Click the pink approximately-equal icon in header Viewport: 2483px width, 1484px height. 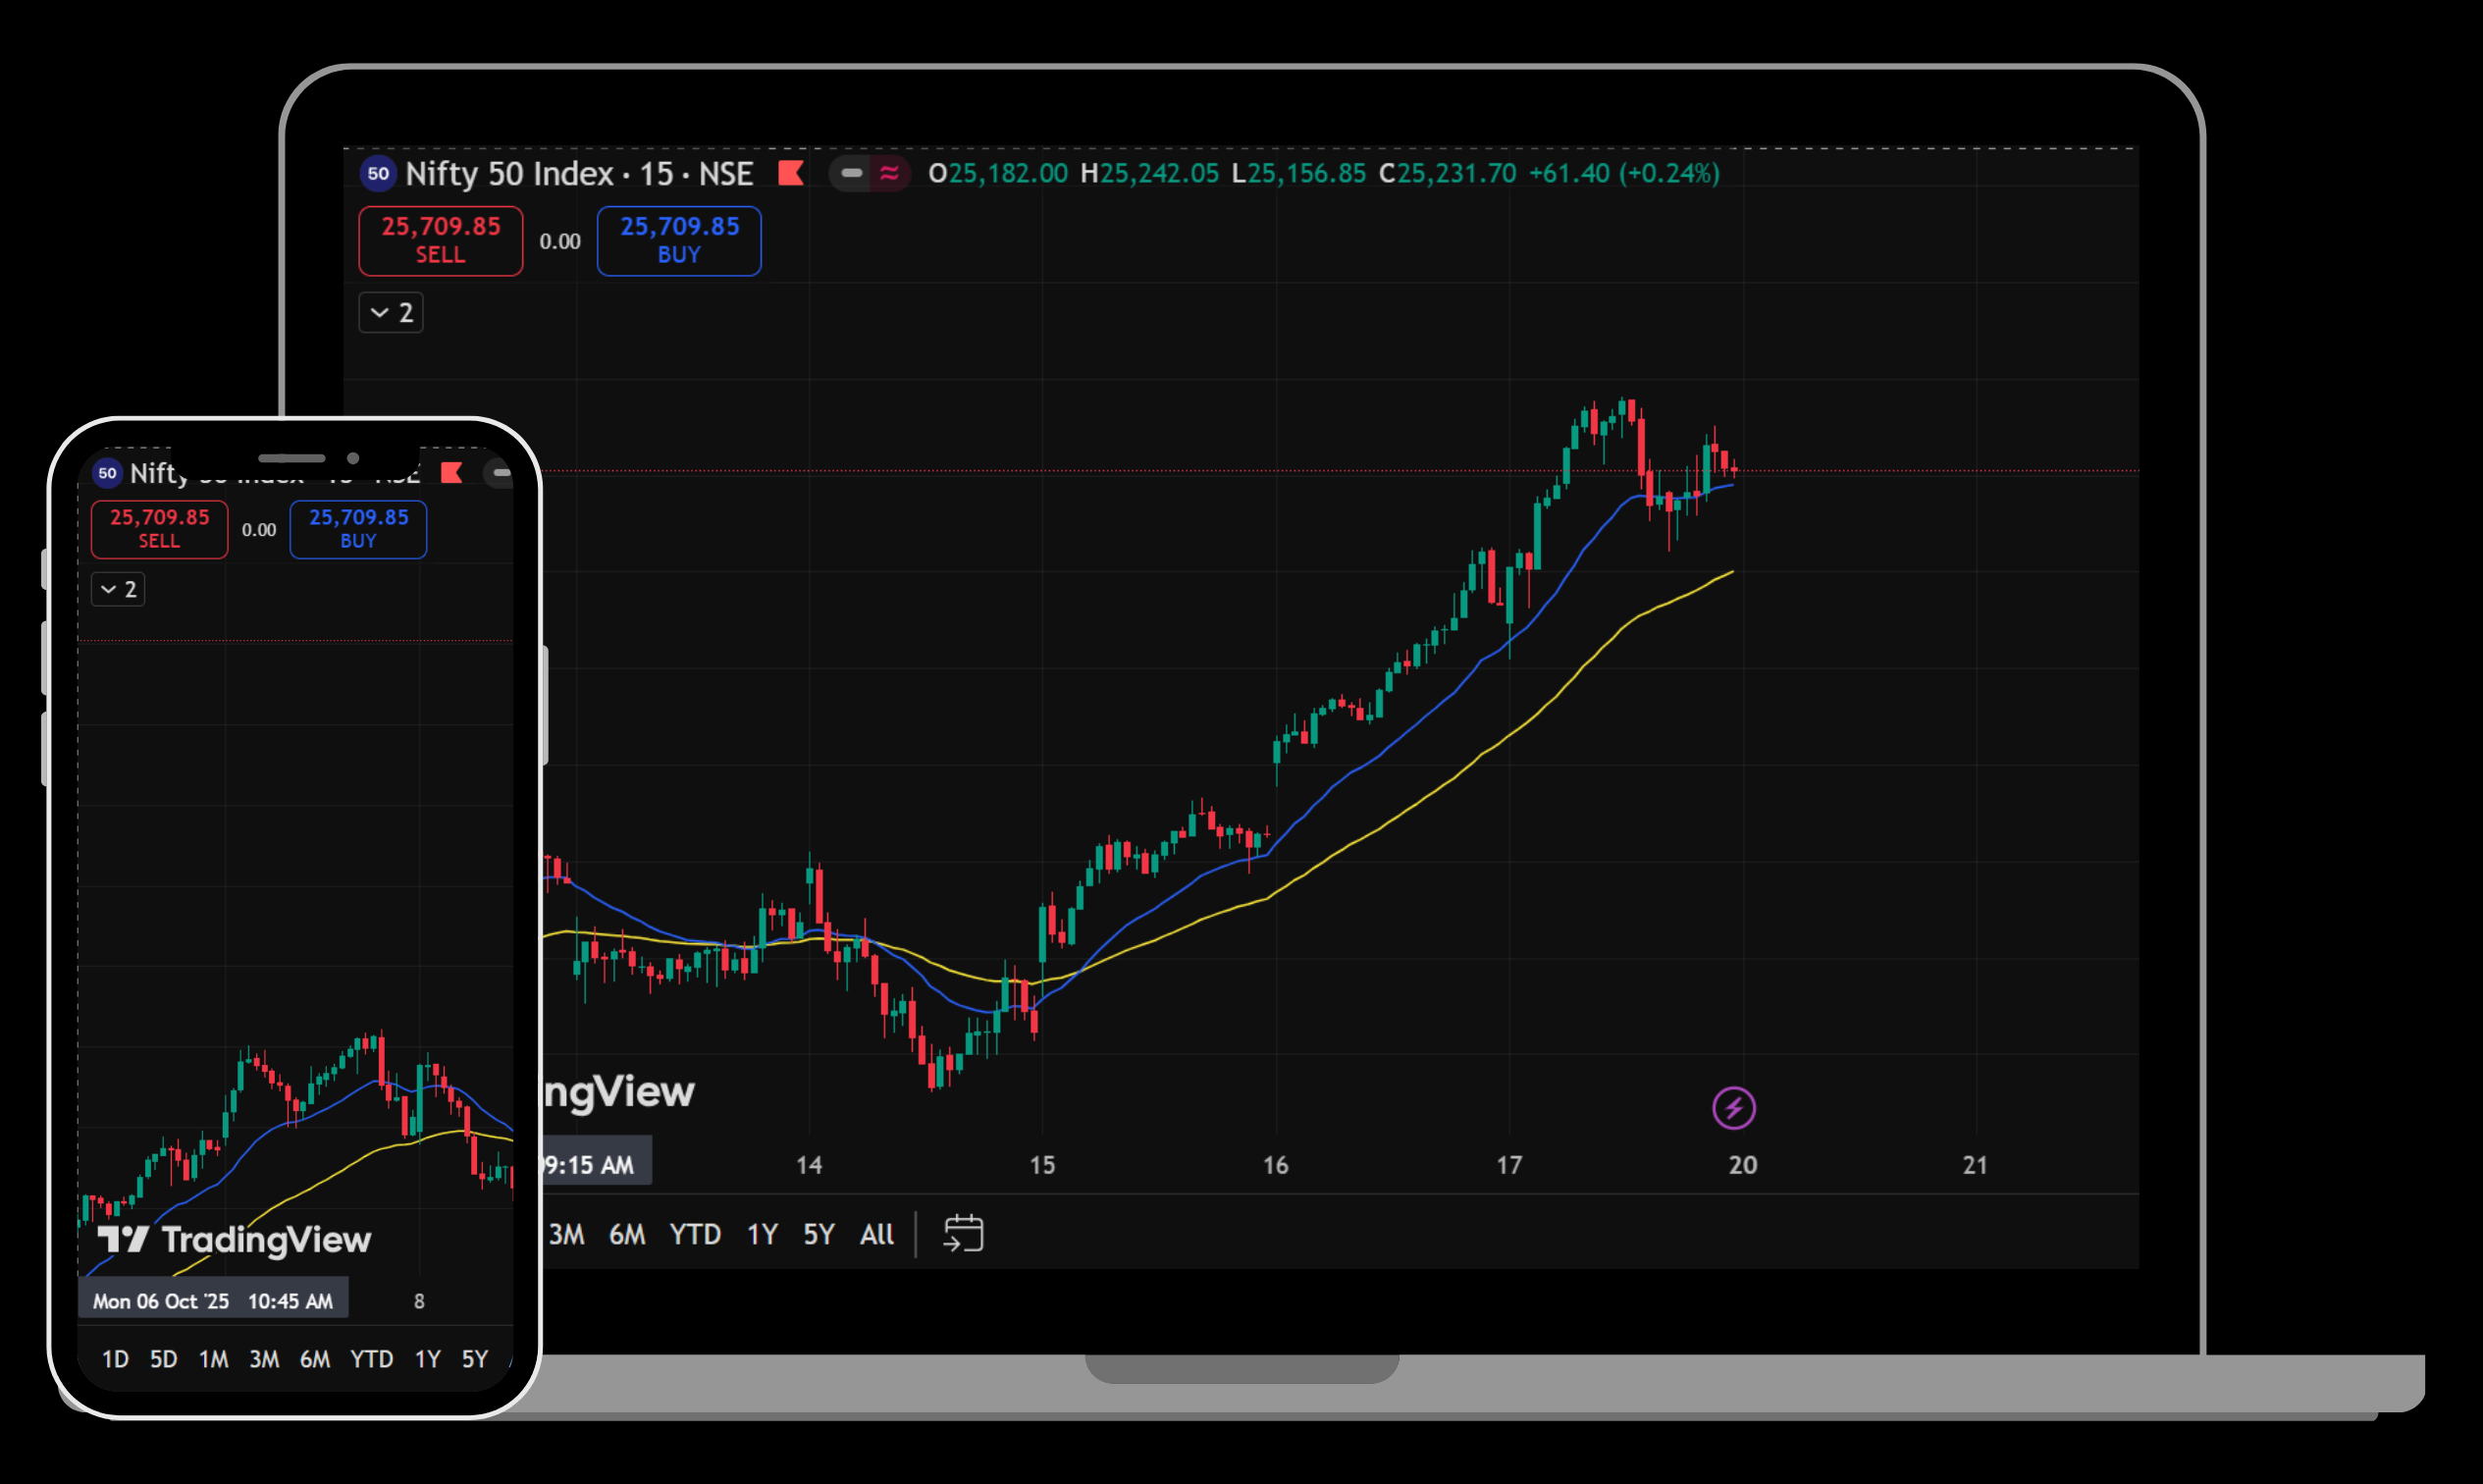pos(889,173)
